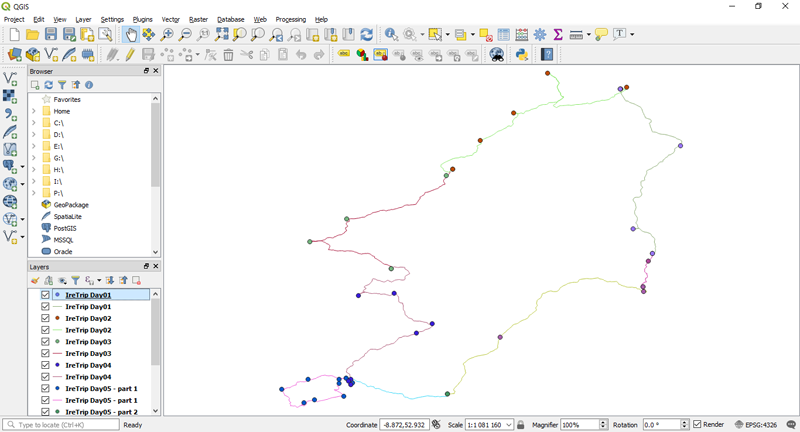
Task: Filter the Browser panel with funnel icon
Action: [62, 85]
